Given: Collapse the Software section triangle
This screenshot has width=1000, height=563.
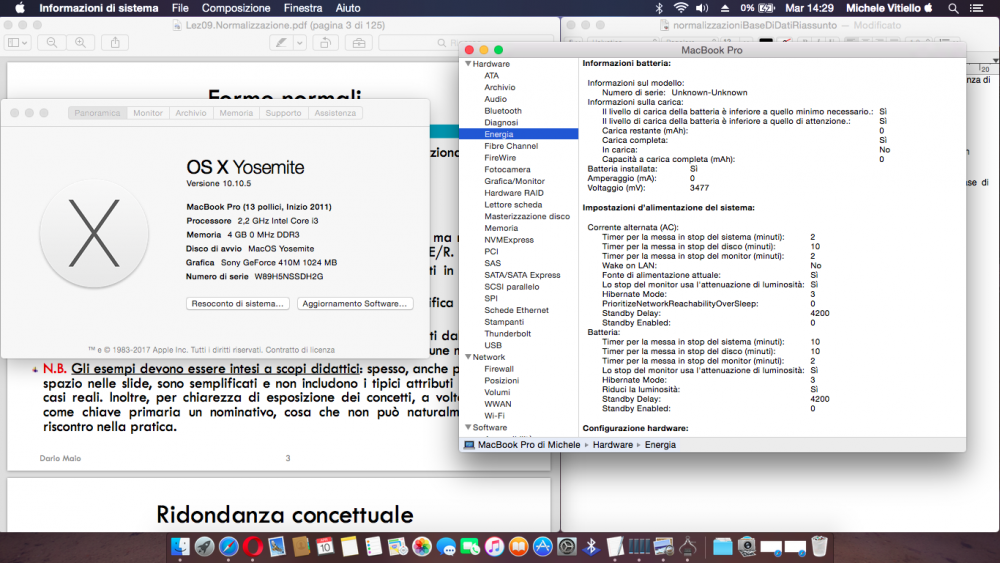Looking at the screenshot, I should point(468,427).
